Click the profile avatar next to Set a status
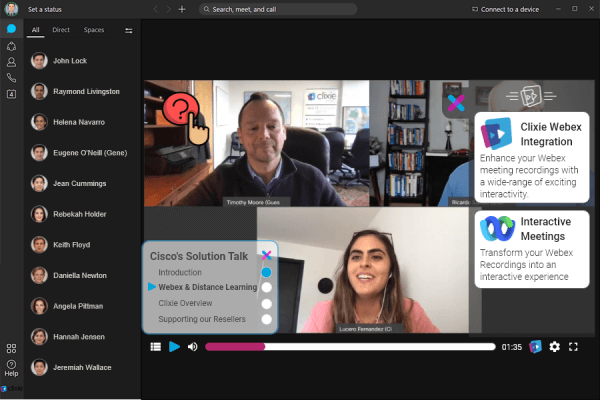The height and width of the screenshot is (400, 600). pyautogui.click(x=11, y=9)
